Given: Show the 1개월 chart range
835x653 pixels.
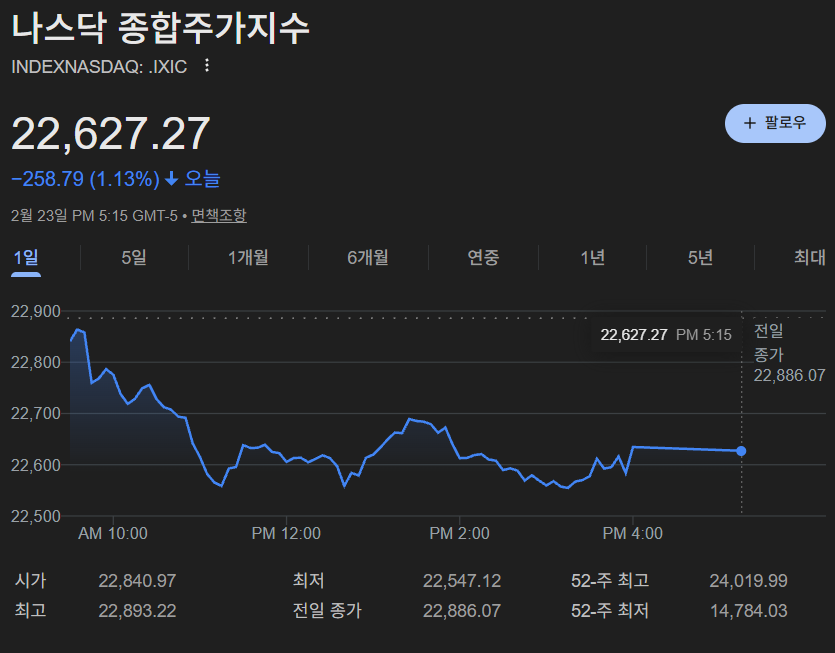Looking at the screenshot, I should [248, 257].
